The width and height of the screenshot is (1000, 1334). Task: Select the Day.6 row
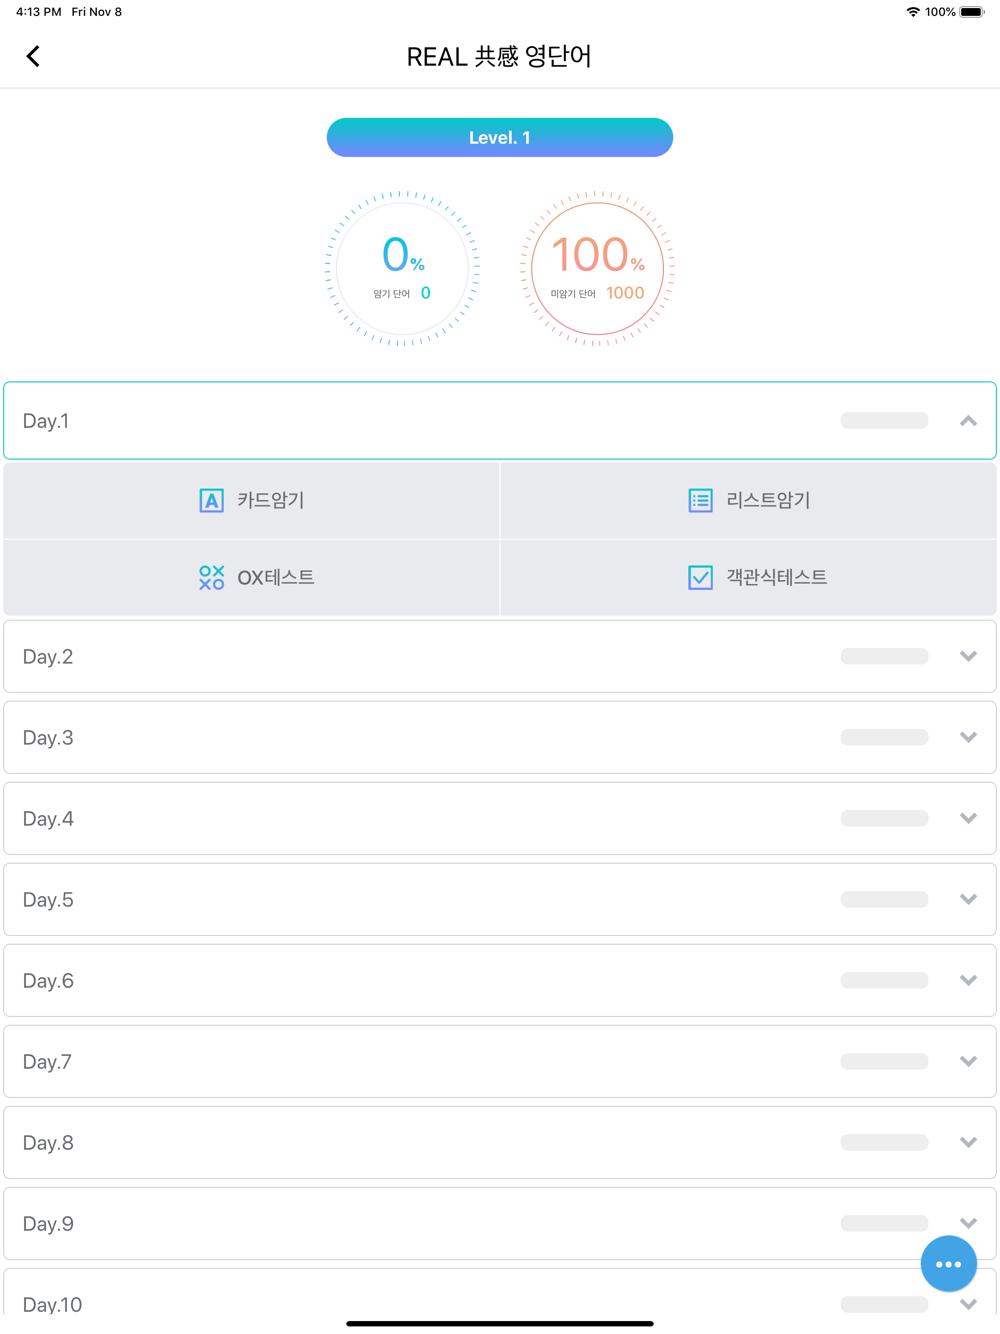coord(400,980)
